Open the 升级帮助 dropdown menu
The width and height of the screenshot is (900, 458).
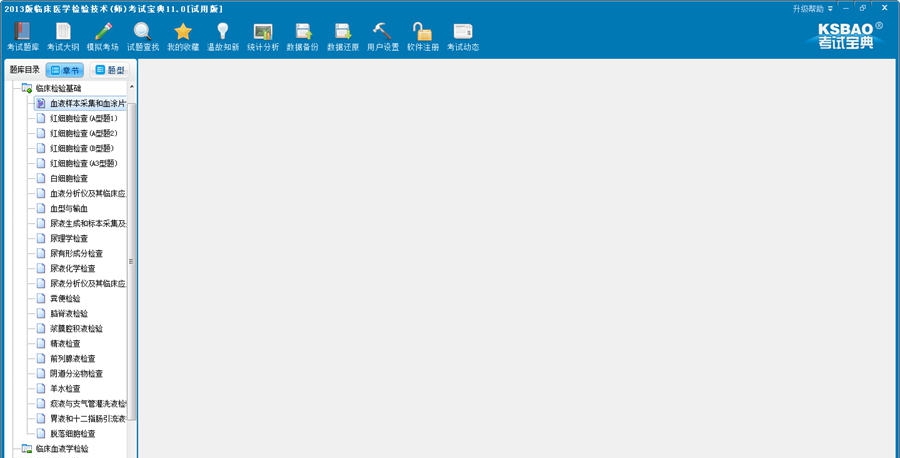coord(812,9)
